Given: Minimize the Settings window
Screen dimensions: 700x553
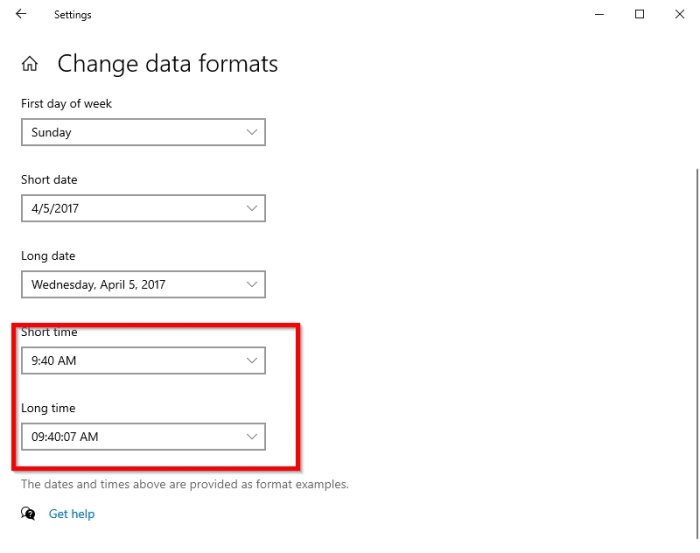Looking at the screenshot, I should (599, 14).
